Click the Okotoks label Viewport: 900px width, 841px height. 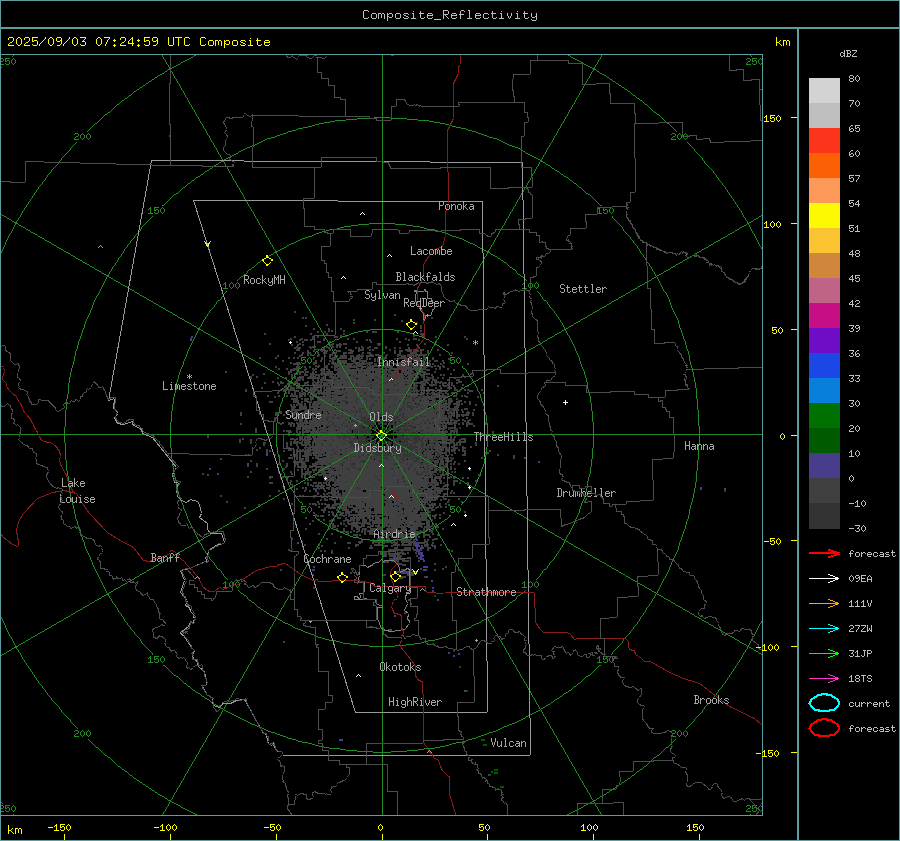[400, 667]
